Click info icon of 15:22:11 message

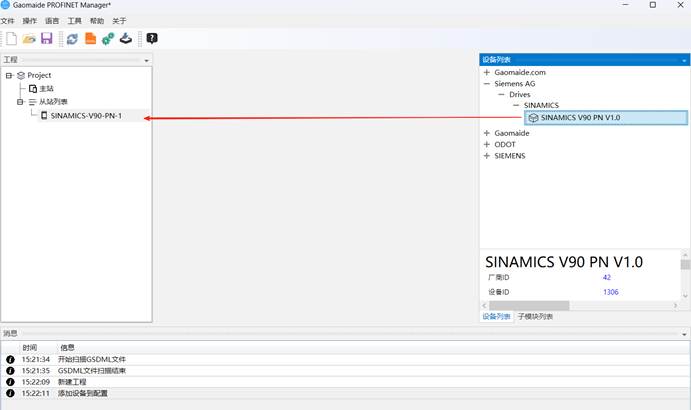pos(10,393)
